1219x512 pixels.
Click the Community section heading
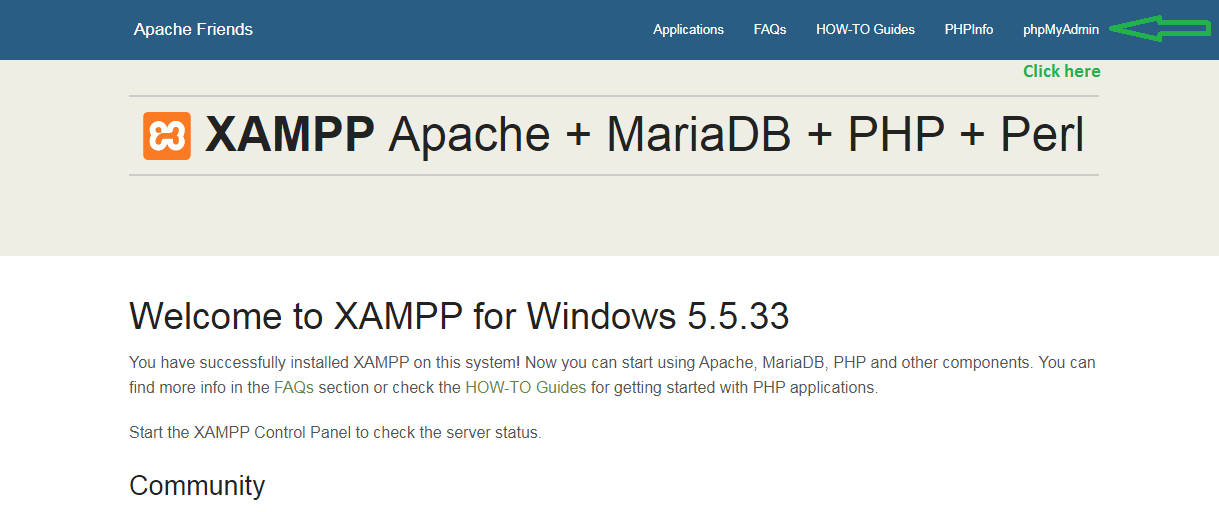point(197,486)
